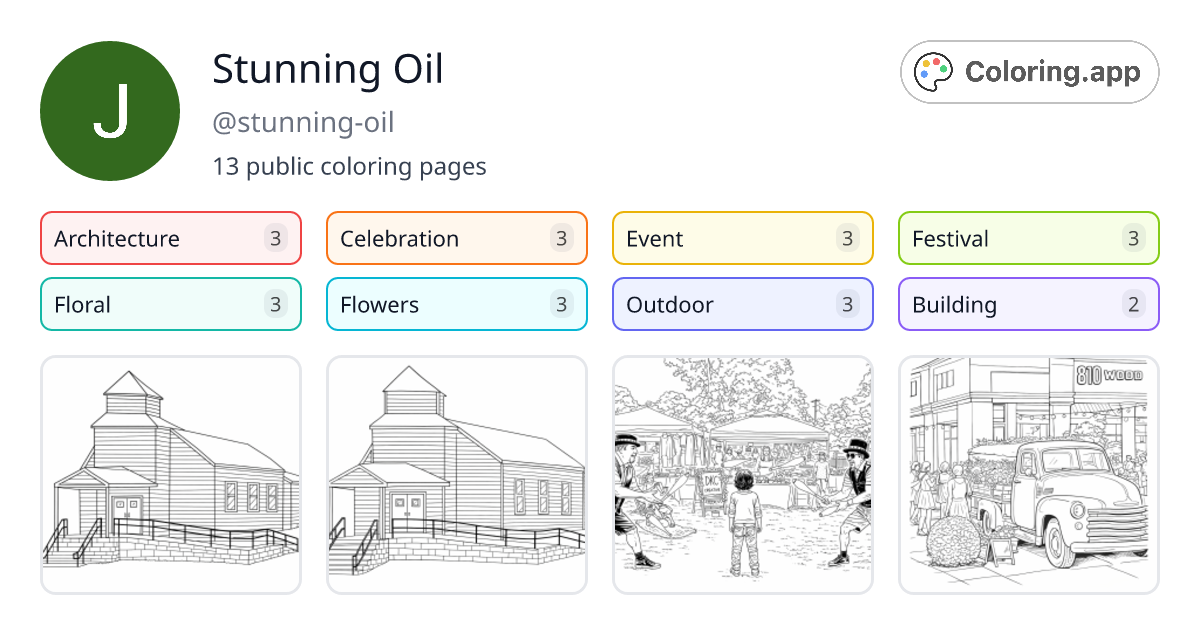
Task: Click the Coloring.app palette icon
Action: (935, 72)
